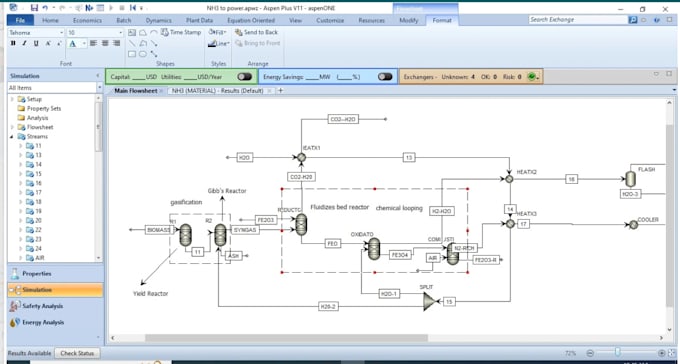Image resolution: width=680 pixels, height=364 pixels.
Task: Click the Check Status button
Action: 77,353
